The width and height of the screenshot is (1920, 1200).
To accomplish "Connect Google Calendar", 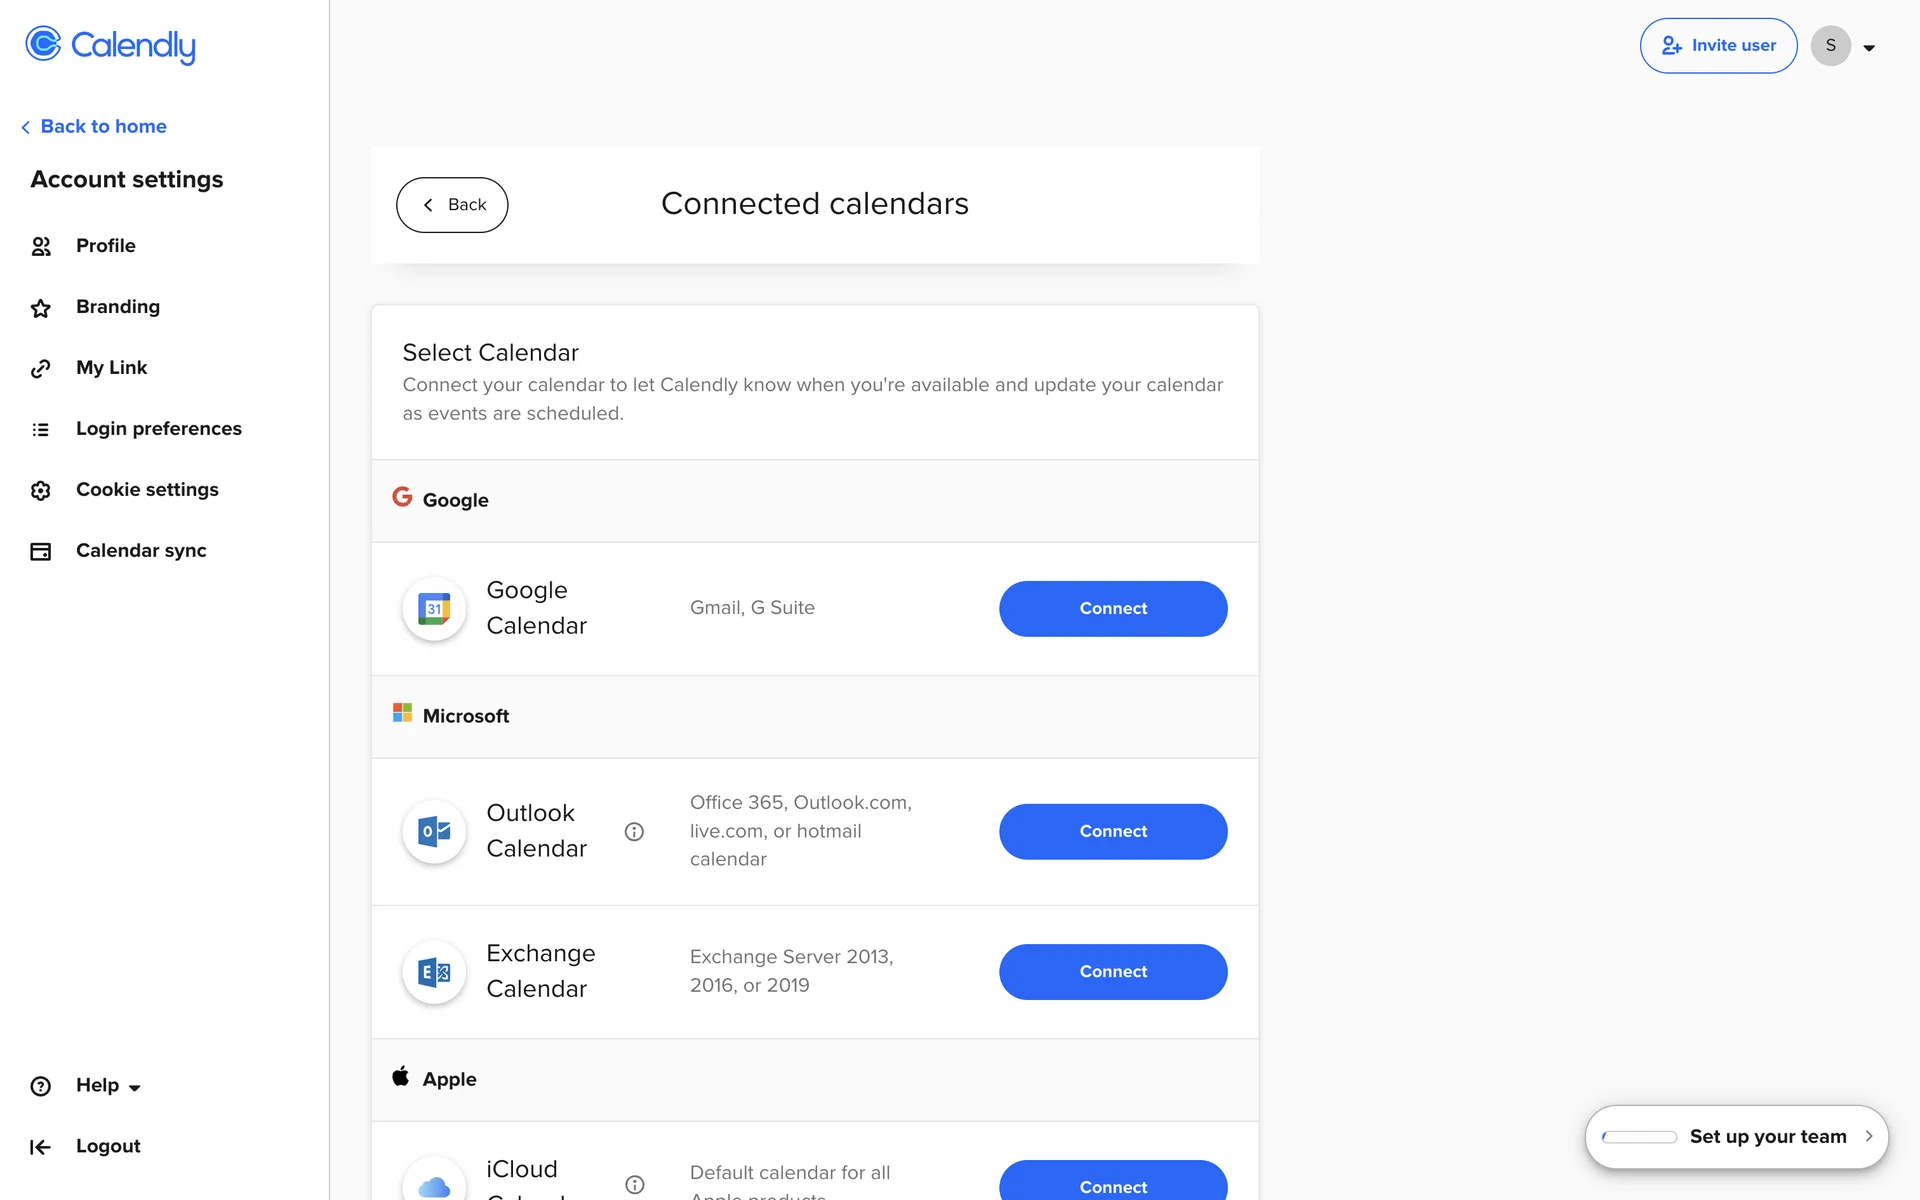I will pos(1112,609).
